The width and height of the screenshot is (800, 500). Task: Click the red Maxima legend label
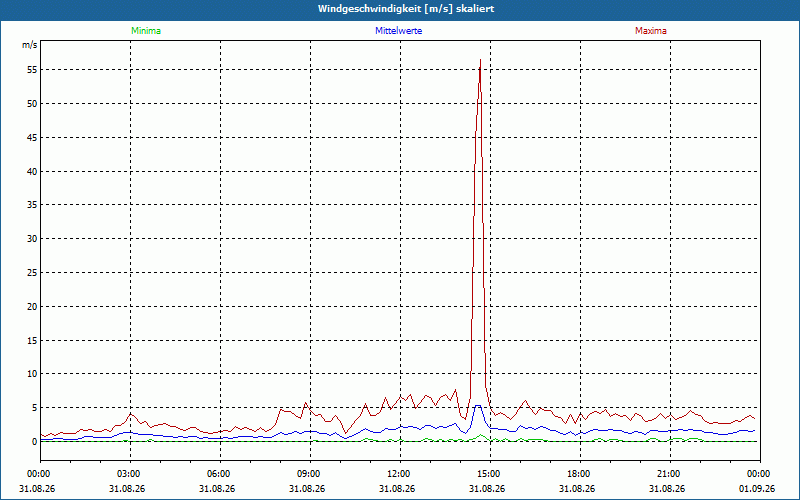[651, 31]
